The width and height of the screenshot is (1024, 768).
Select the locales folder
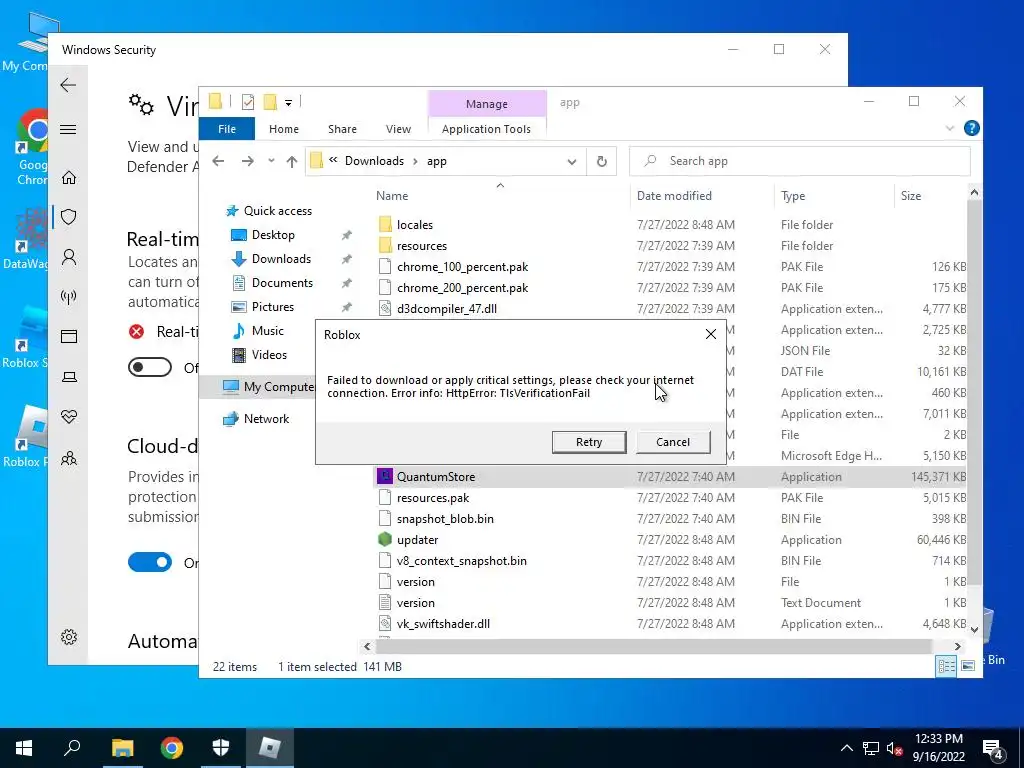(x=415, y=225)
